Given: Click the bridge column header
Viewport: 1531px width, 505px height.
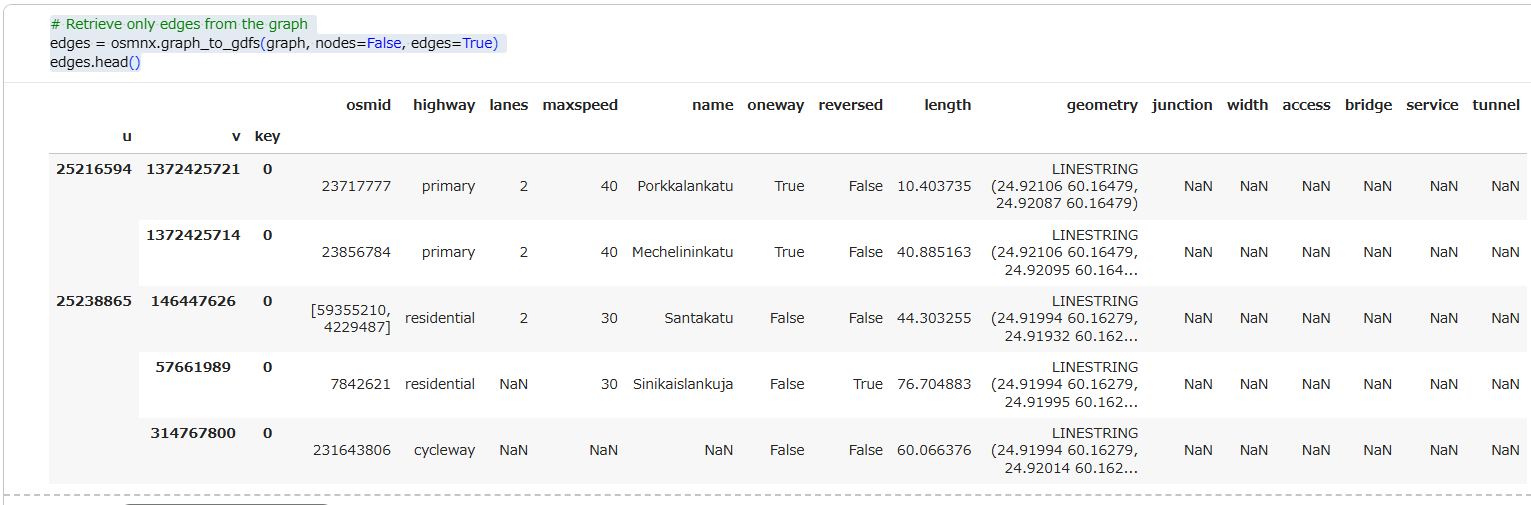Looking at the screenshot, I should [x=1368, y=105].
